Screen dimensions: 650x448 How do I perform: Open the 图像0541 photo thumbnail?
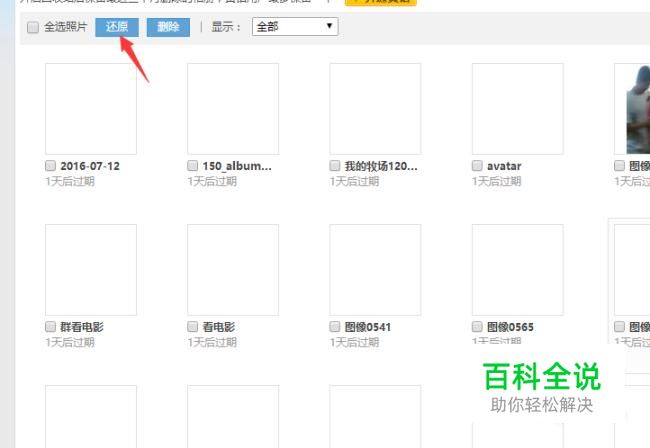tap(375, 270)
